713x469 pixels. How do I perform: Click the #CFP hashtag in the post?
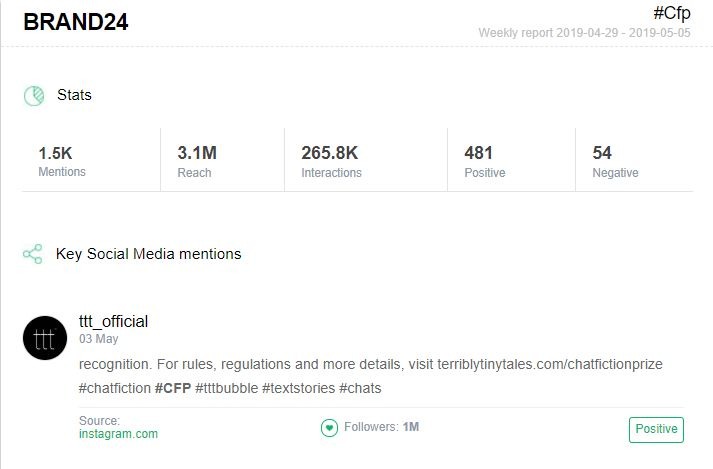click(172, 387)
